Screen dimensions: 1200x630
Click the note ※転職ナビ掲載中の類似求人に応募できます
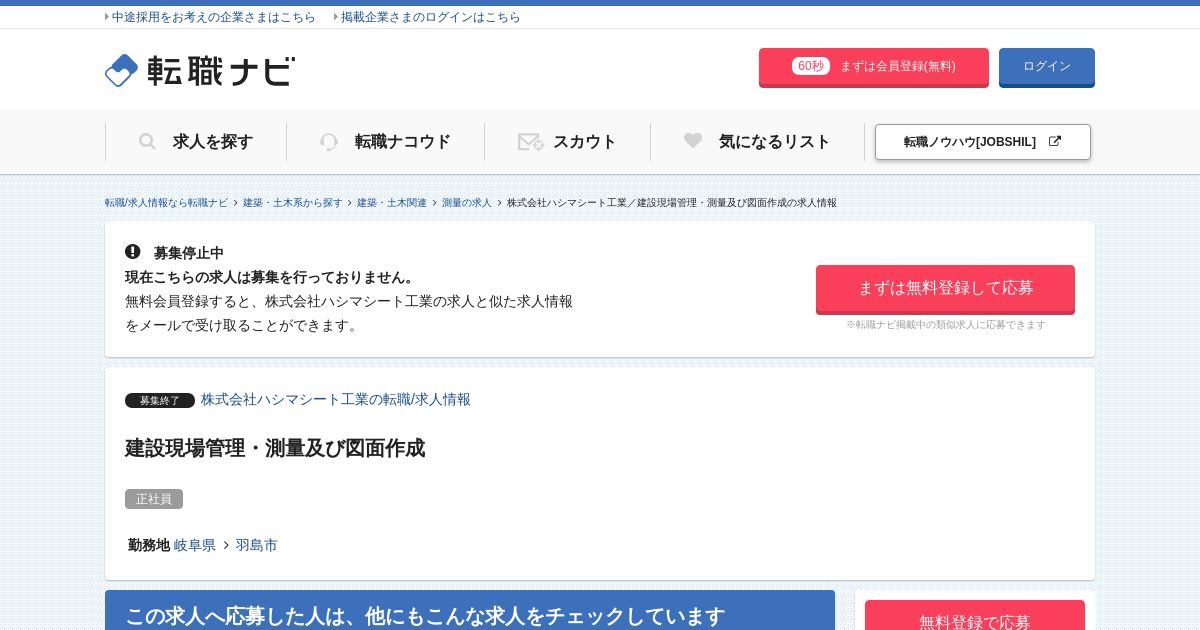pos(946,325)
